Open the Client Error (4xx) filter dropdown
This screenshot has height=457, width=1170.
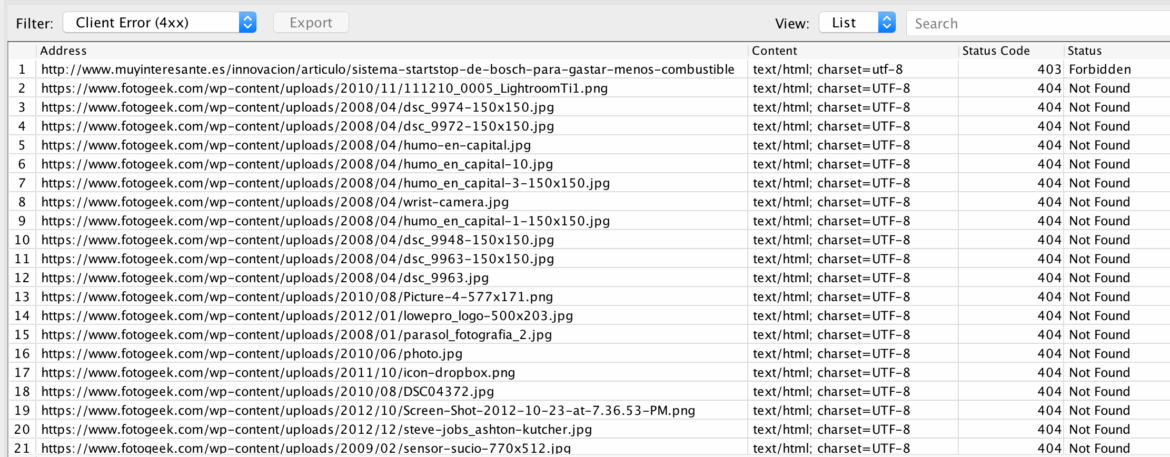[x=159, y=22]
